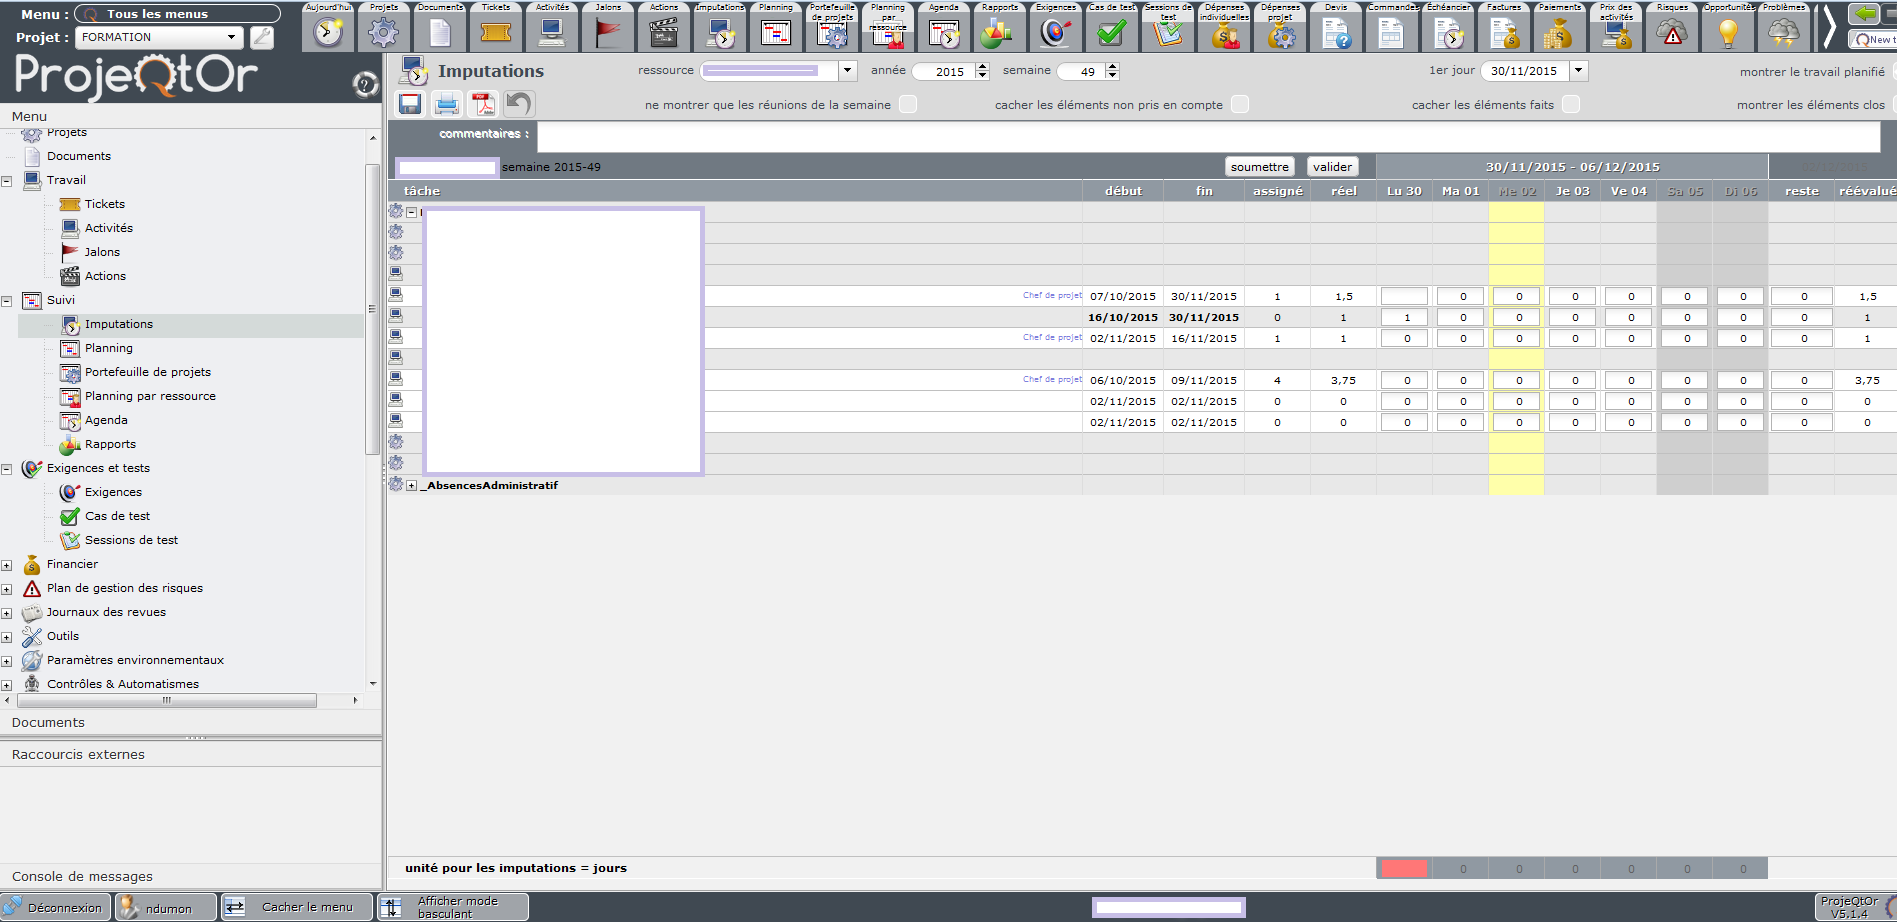Click the undo arrow icon
1897x922 pixels.
pos(519,104)
